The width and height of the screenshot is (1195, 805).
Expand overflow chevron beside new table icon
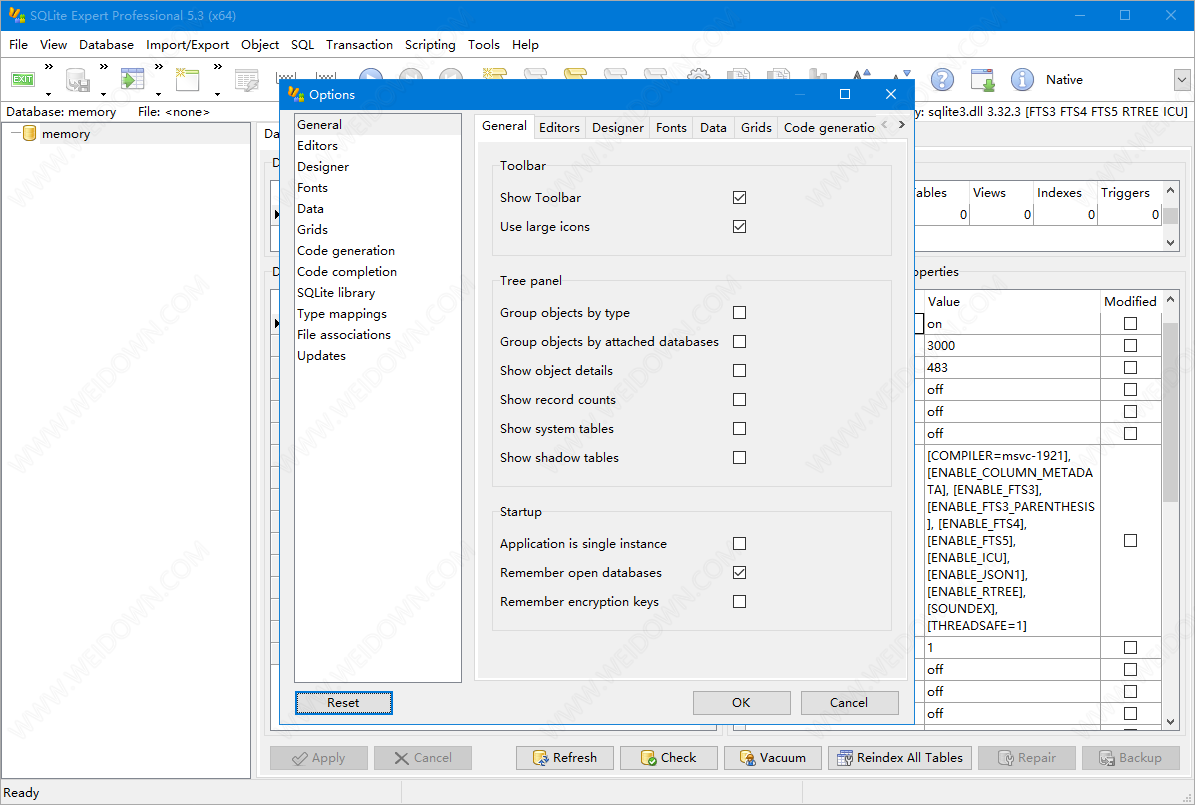(x=218, y=67)
